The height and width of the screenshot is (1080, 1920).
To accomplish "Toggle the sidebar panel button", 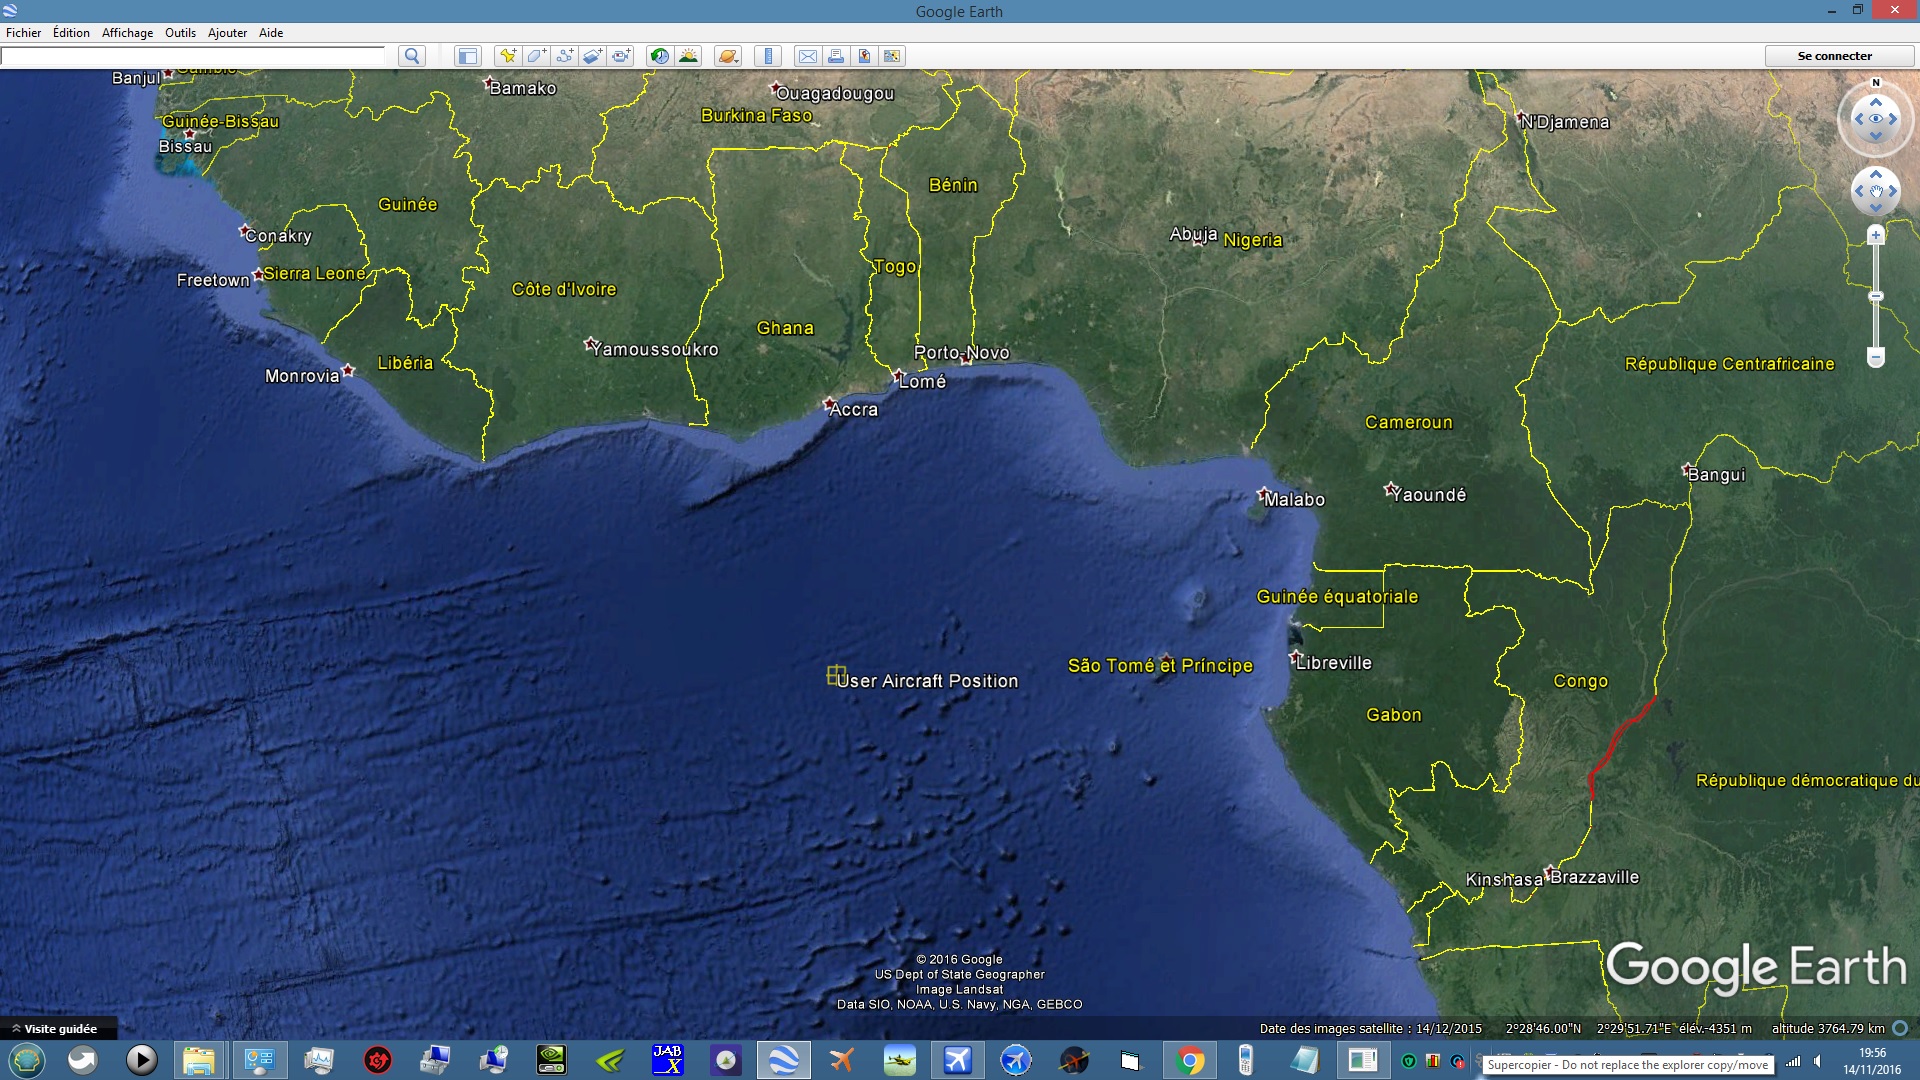I will (x=468, y=56).
